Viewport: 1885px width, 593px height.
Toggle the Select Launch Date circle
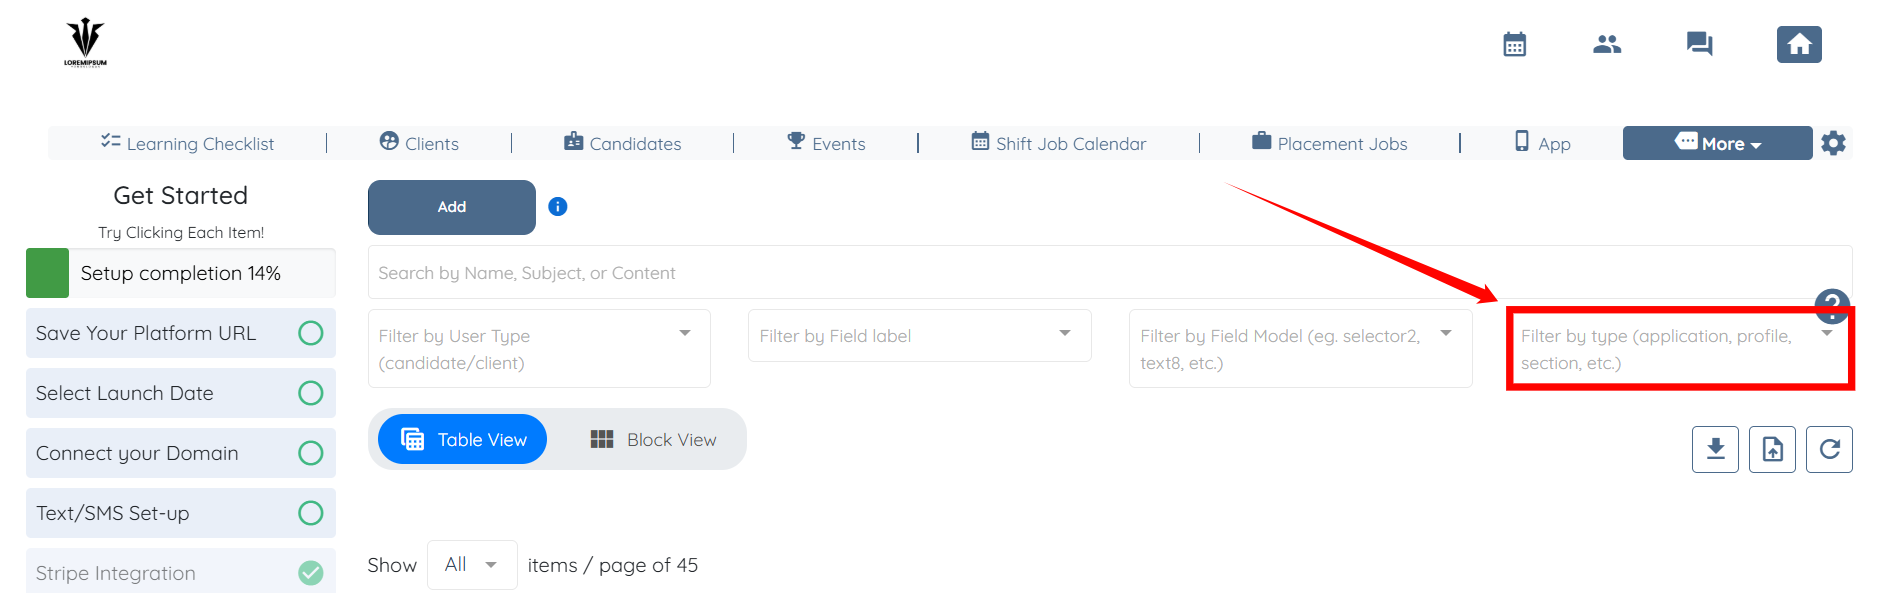pyautogui.click(x=311, y=393)
